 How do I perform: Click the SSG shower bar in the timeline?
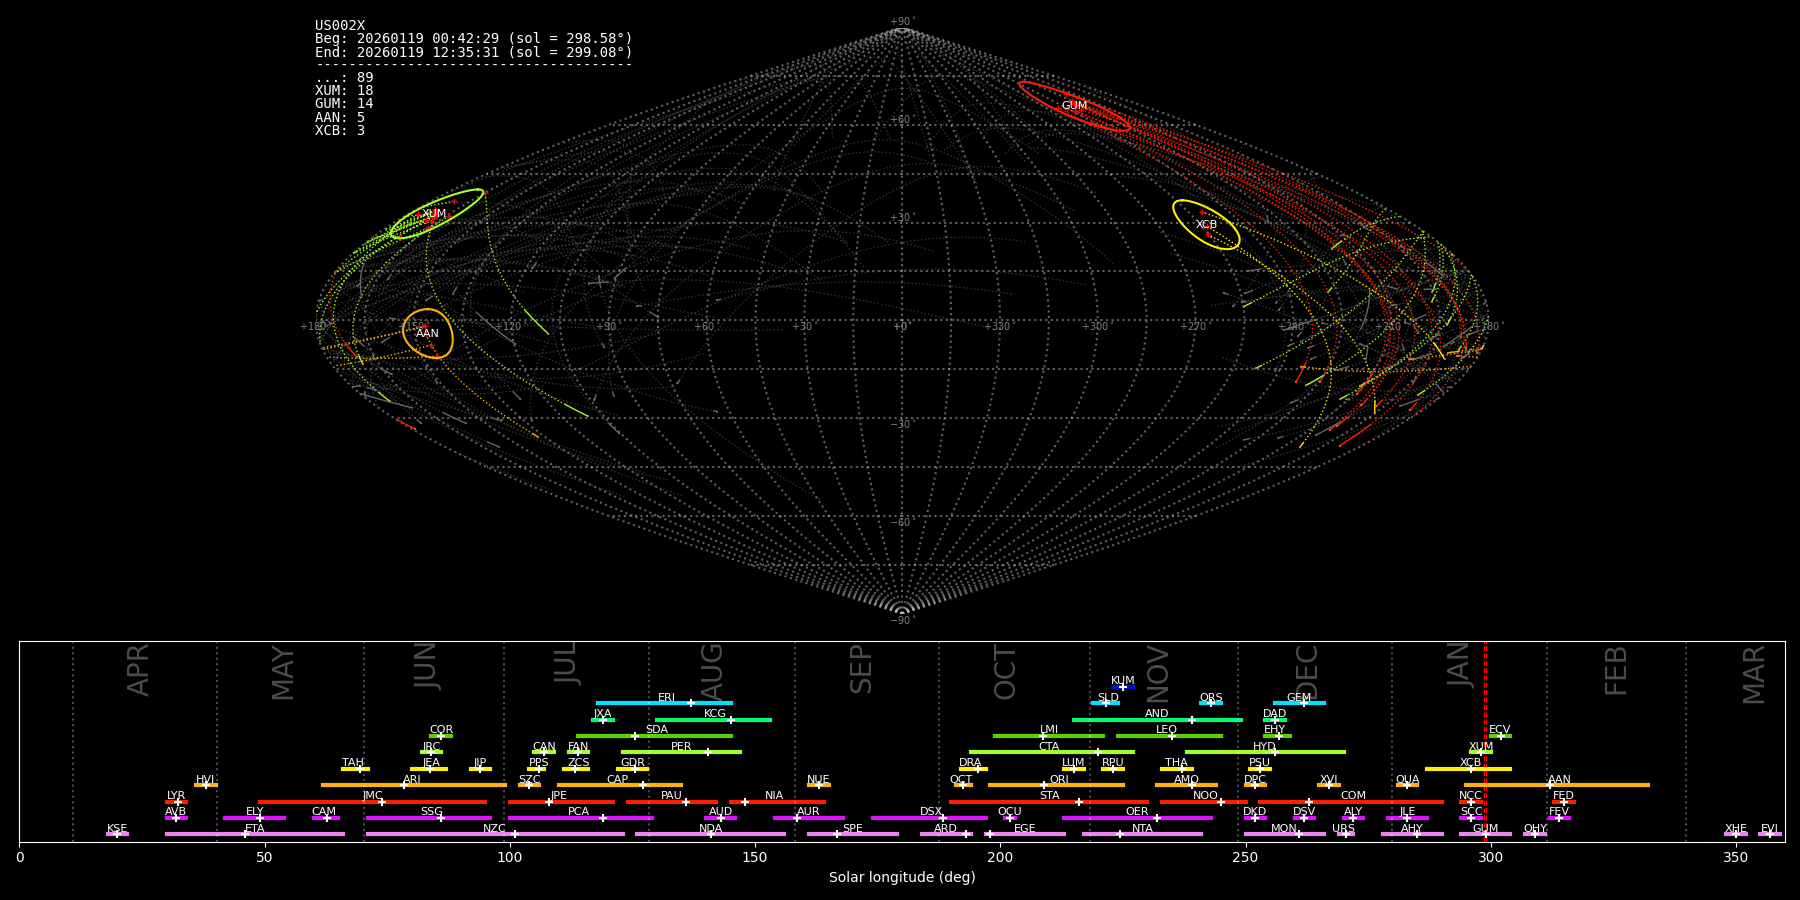pos(428,818)
